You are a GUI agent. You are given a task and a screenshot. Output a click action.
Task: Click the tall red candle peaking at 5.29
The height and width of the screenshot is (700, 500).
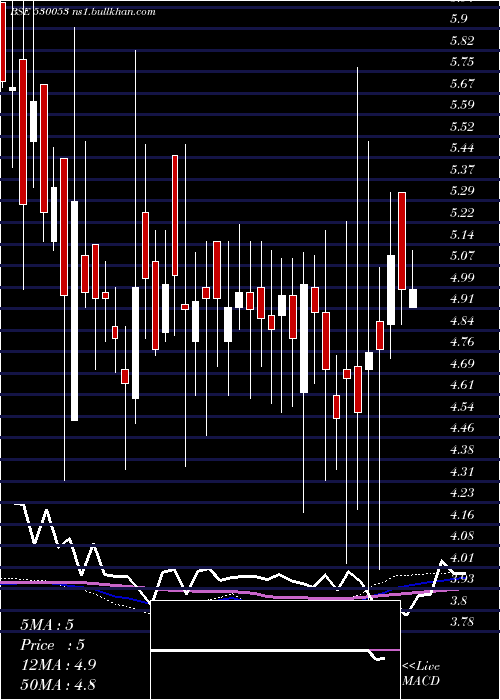pos(402,241)
